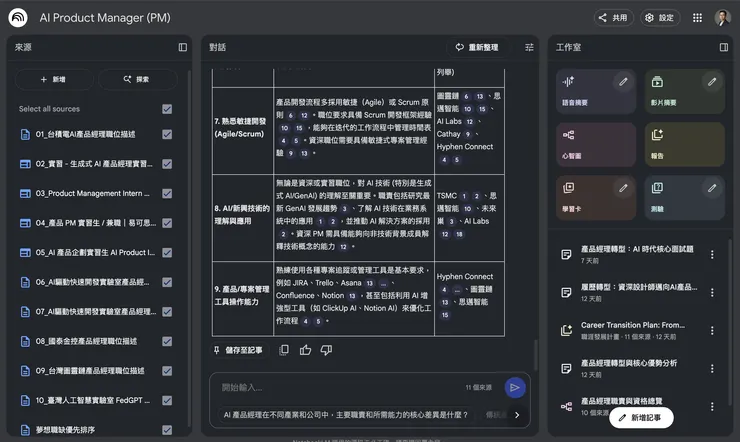740x442 pixels.
Task: Show next suggested question arrow
Action: pos(517,415)
